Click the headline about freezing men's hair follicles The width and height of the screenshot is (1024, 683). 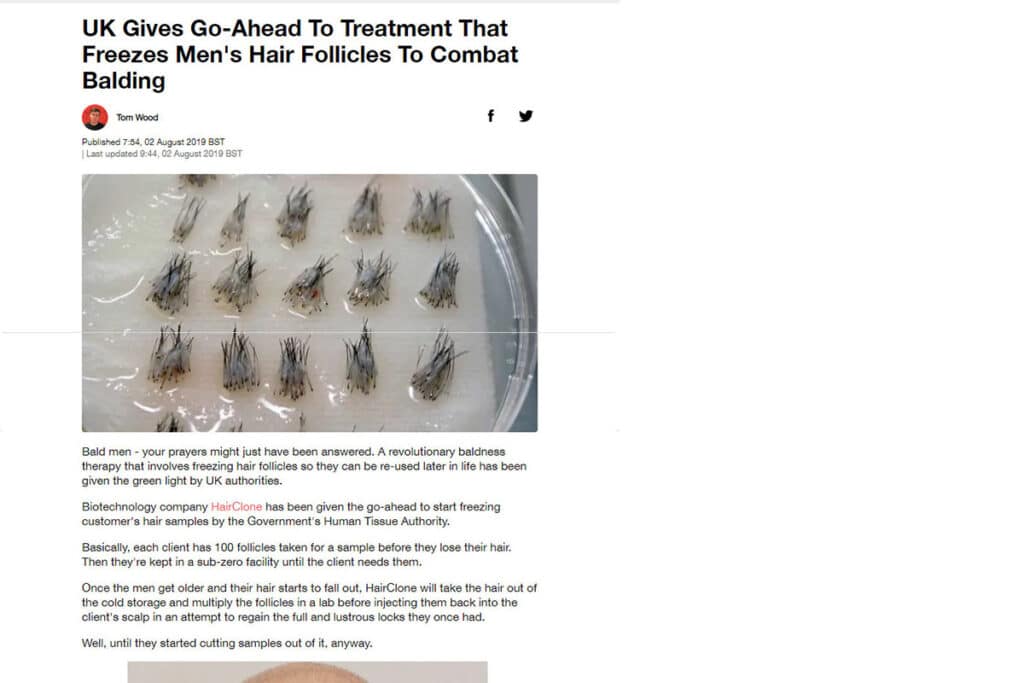[300, 54]
